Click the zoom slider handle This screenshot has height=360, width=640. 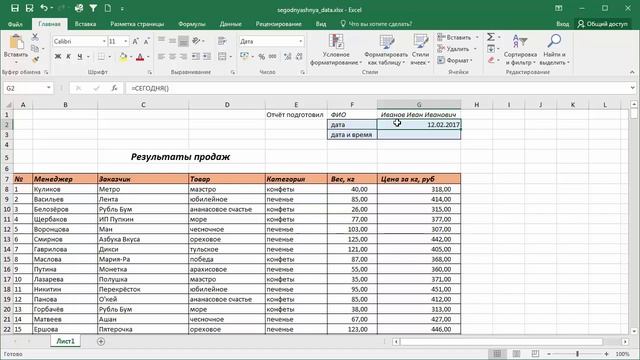[x=577, y=354]
